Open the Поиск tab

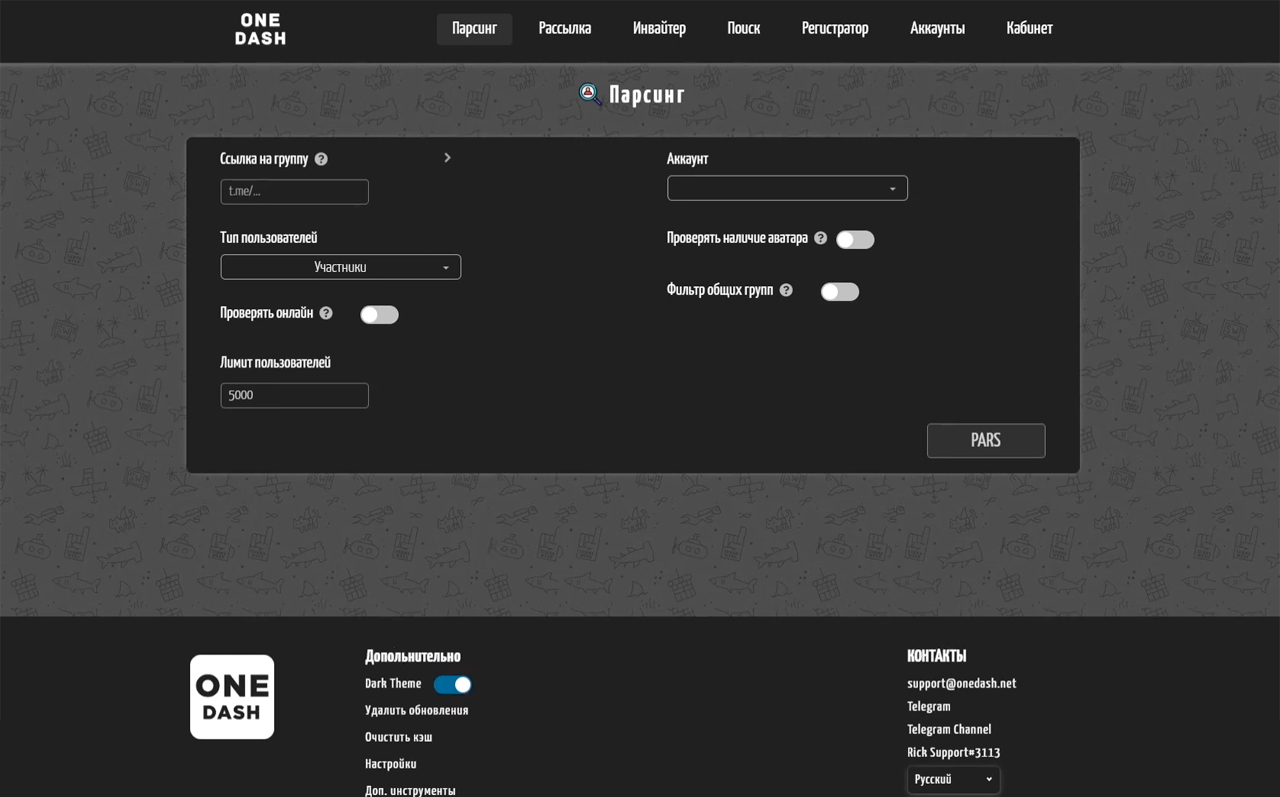(743, 29)
